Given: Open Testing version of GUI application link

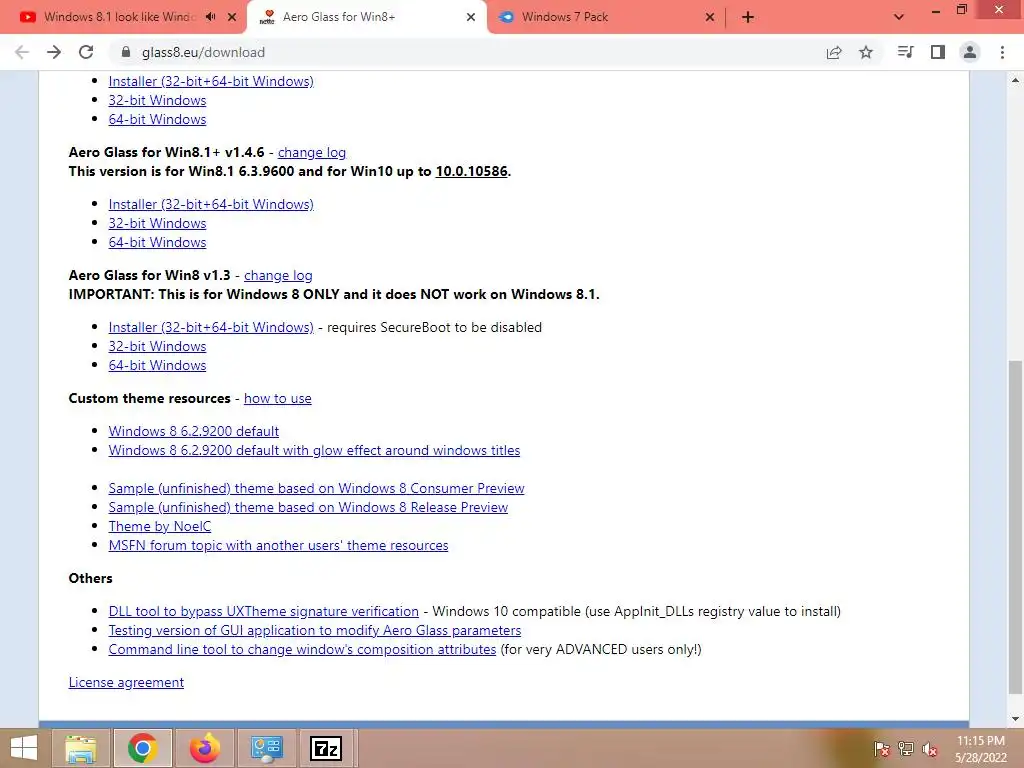Looking at the screenshot, I should (315, 630).
